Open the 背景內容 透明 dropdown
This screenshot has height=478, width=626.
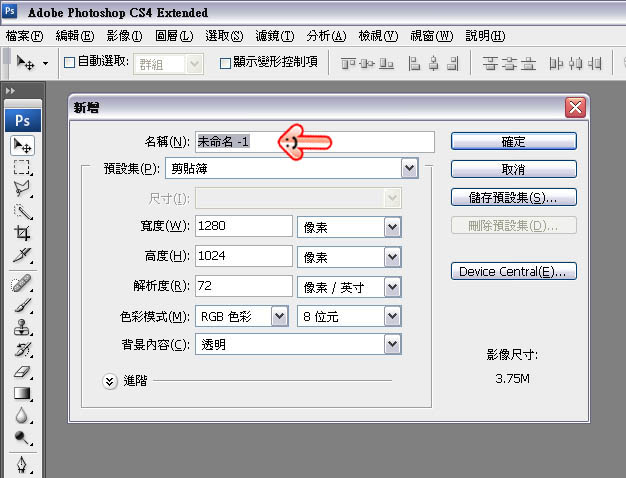point(393,344)
